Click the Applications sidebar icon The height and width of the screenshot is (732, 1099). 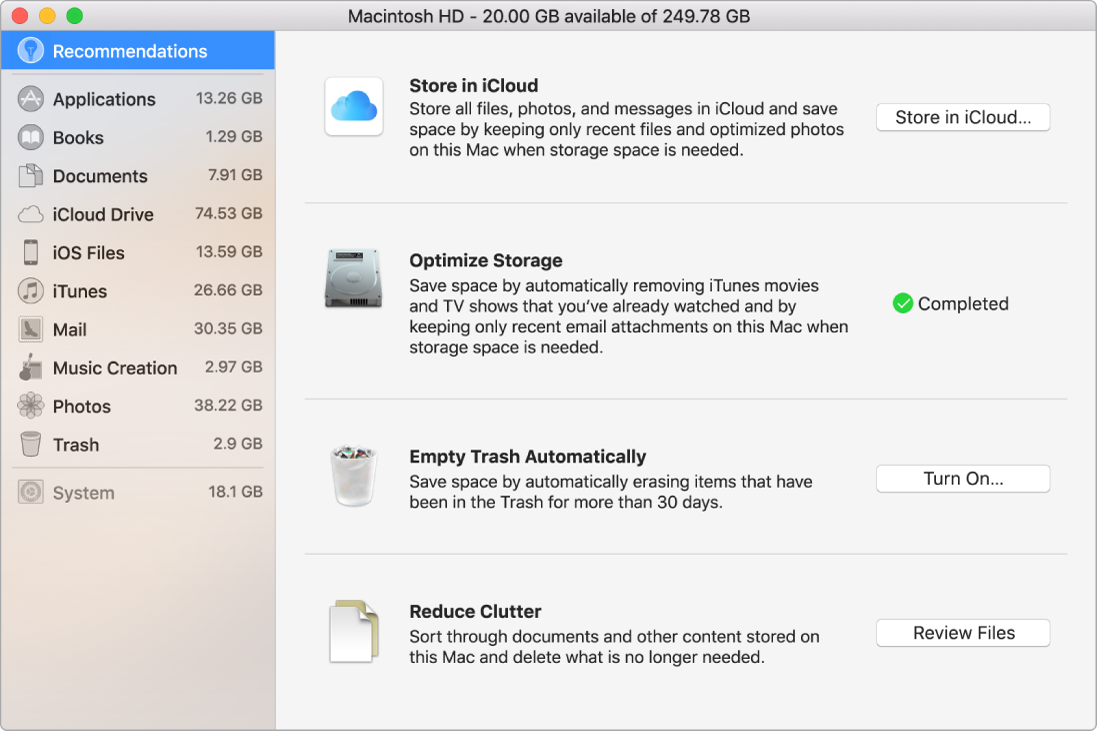coord(31,99)
